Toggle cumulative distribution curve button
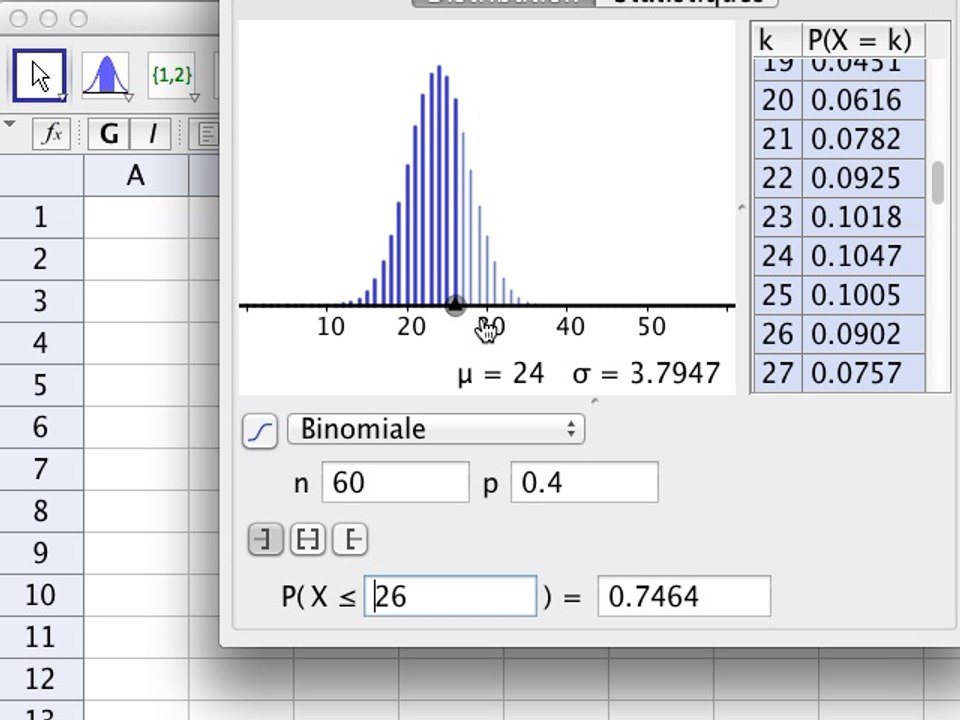960x720 pixels. pyautogui.click(x=260, y=431)
